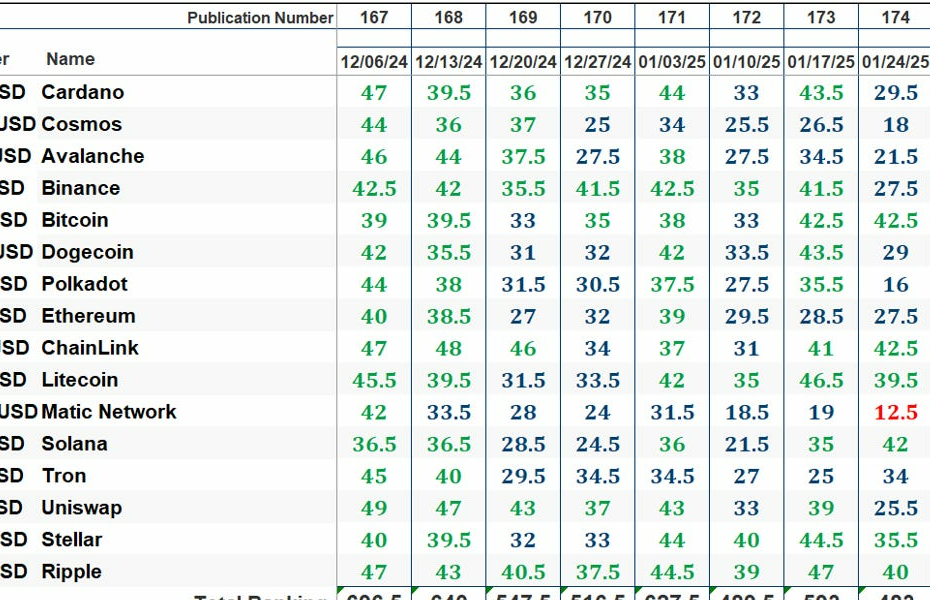Click Bitcoin's 39 value under 12/06/24
Screen dimensions: 930x600
[374, 221]
